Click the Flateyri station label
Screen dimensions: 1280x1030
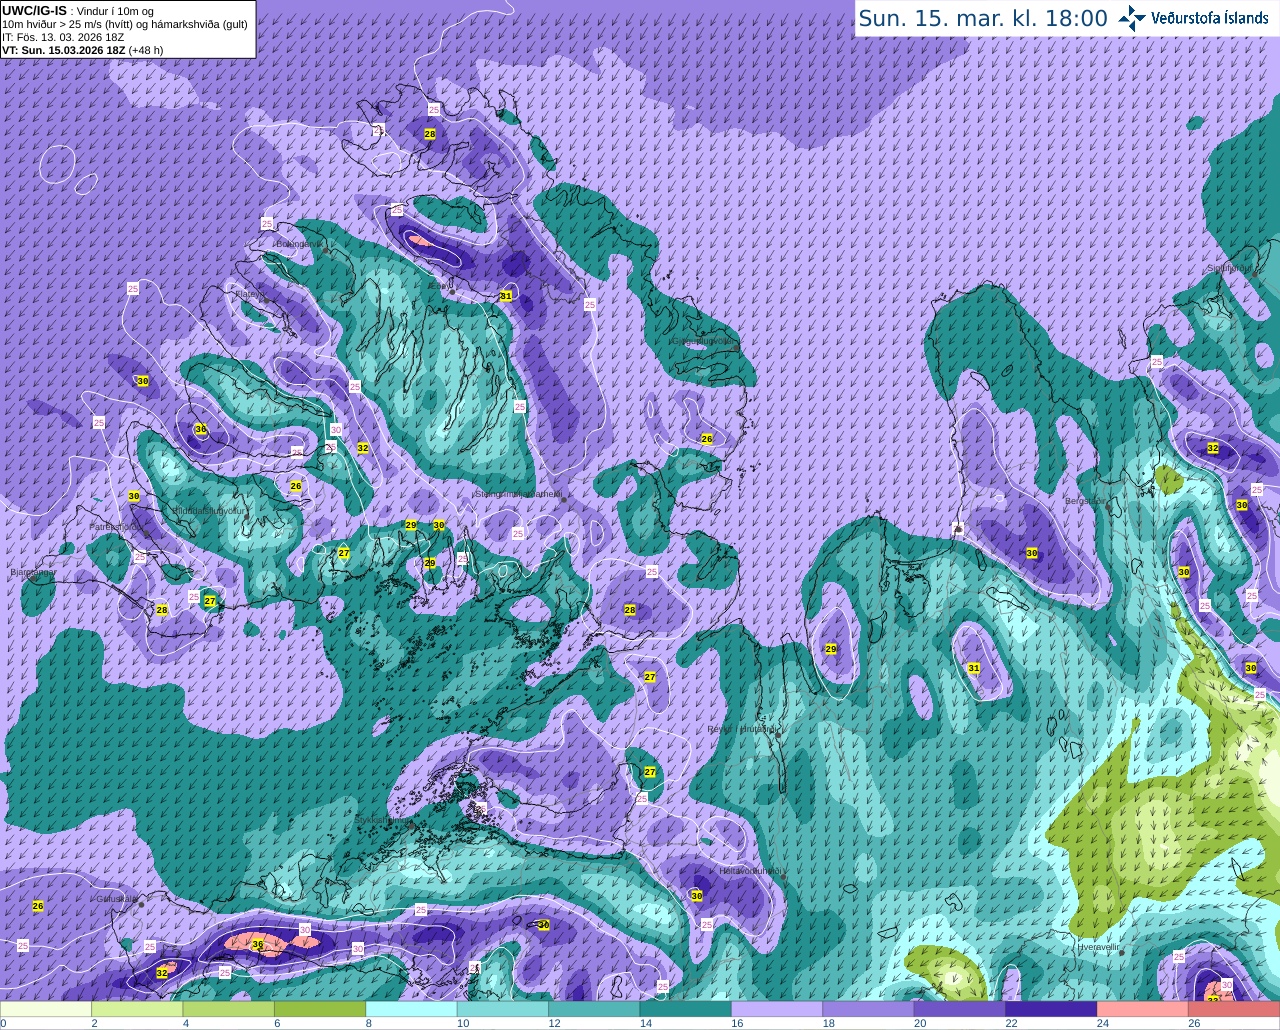pyautogui.click(x=249, y=293)
